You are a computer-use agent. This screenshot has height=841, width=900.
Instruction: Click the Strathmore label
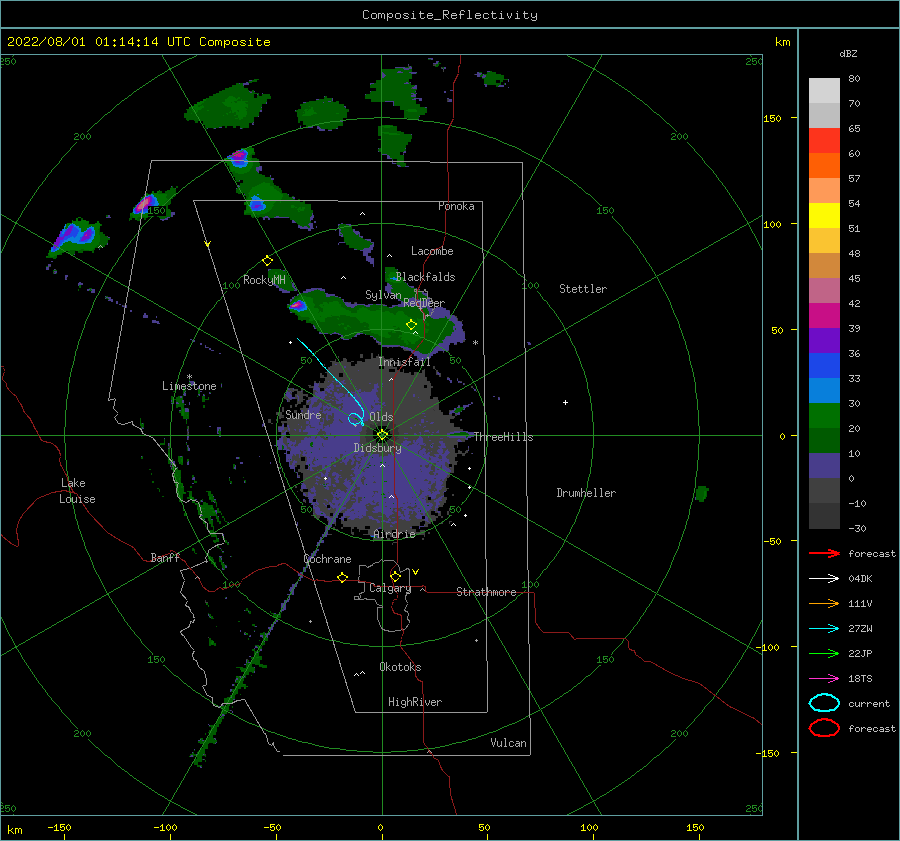[x=486, y=592]
